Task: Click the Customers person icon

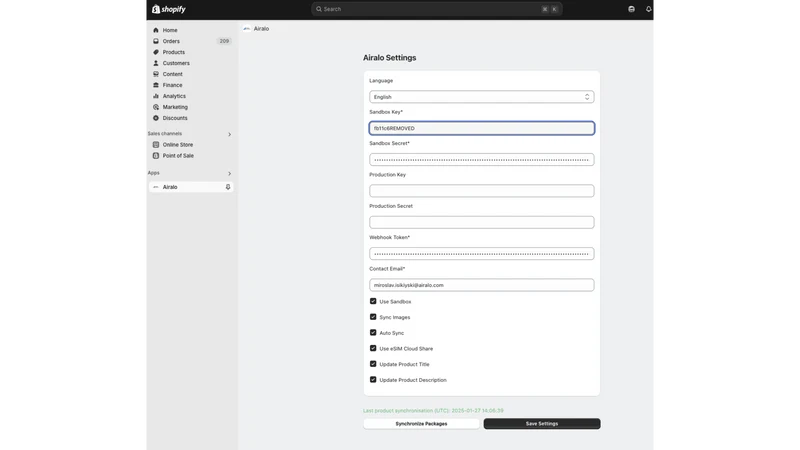Action: (x=156, y=63)
